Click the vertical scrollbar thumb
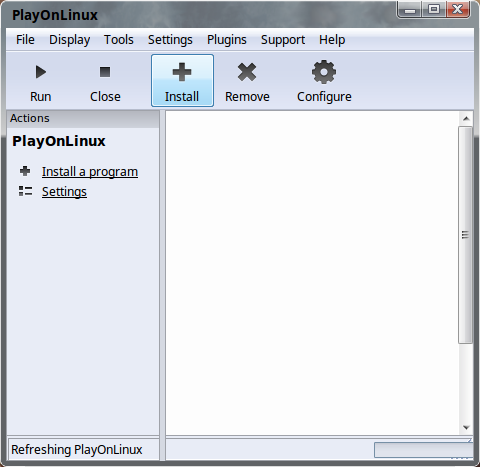Image resolution: width=480 pixels, height=467 pixels. (x=465, y=235)
